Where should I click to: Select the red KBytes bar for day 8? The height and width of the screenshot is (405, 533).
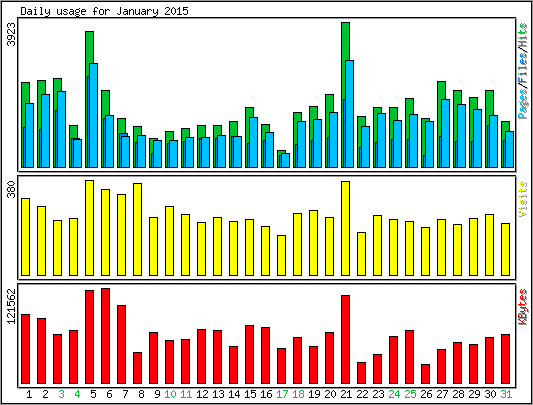(x=137, y=368)
